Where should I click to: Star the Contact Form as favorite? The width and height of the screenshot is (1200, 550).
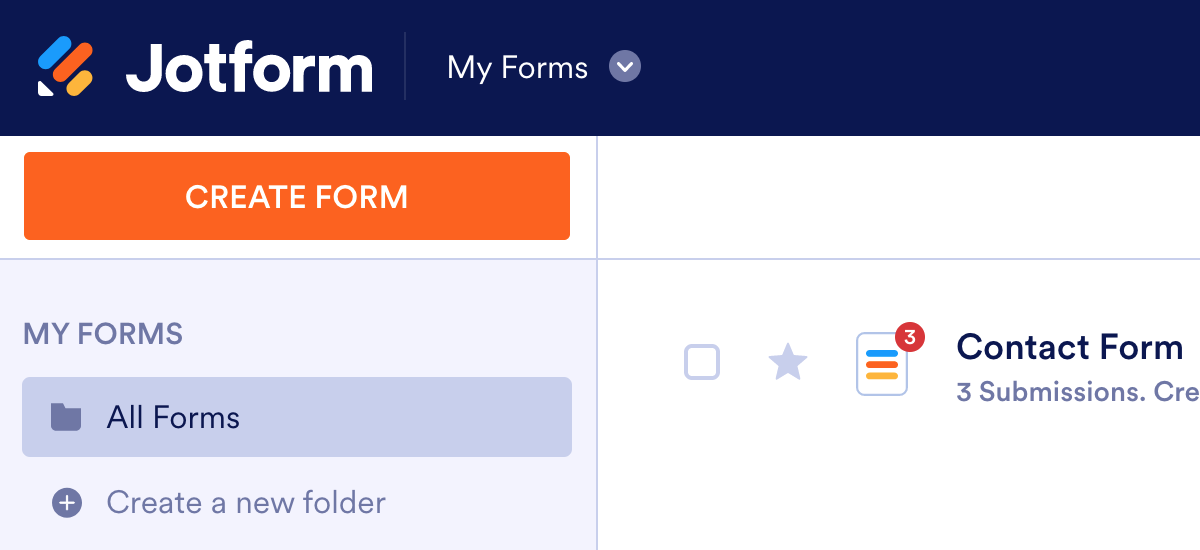[x=788, y=362]
